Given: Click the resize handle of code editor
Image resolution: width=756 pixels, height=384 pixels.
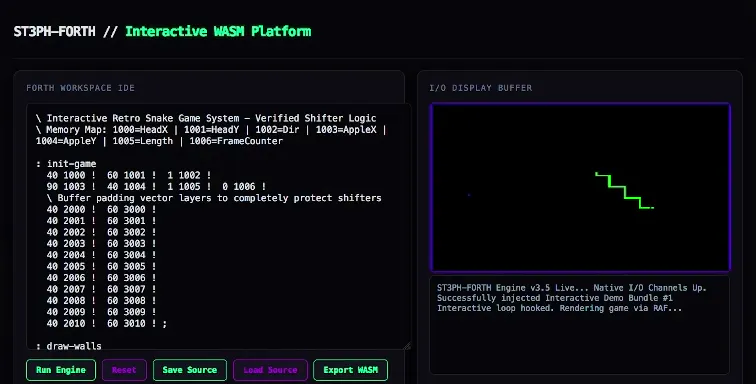Looking at the screenshot, I should (407, 345).
